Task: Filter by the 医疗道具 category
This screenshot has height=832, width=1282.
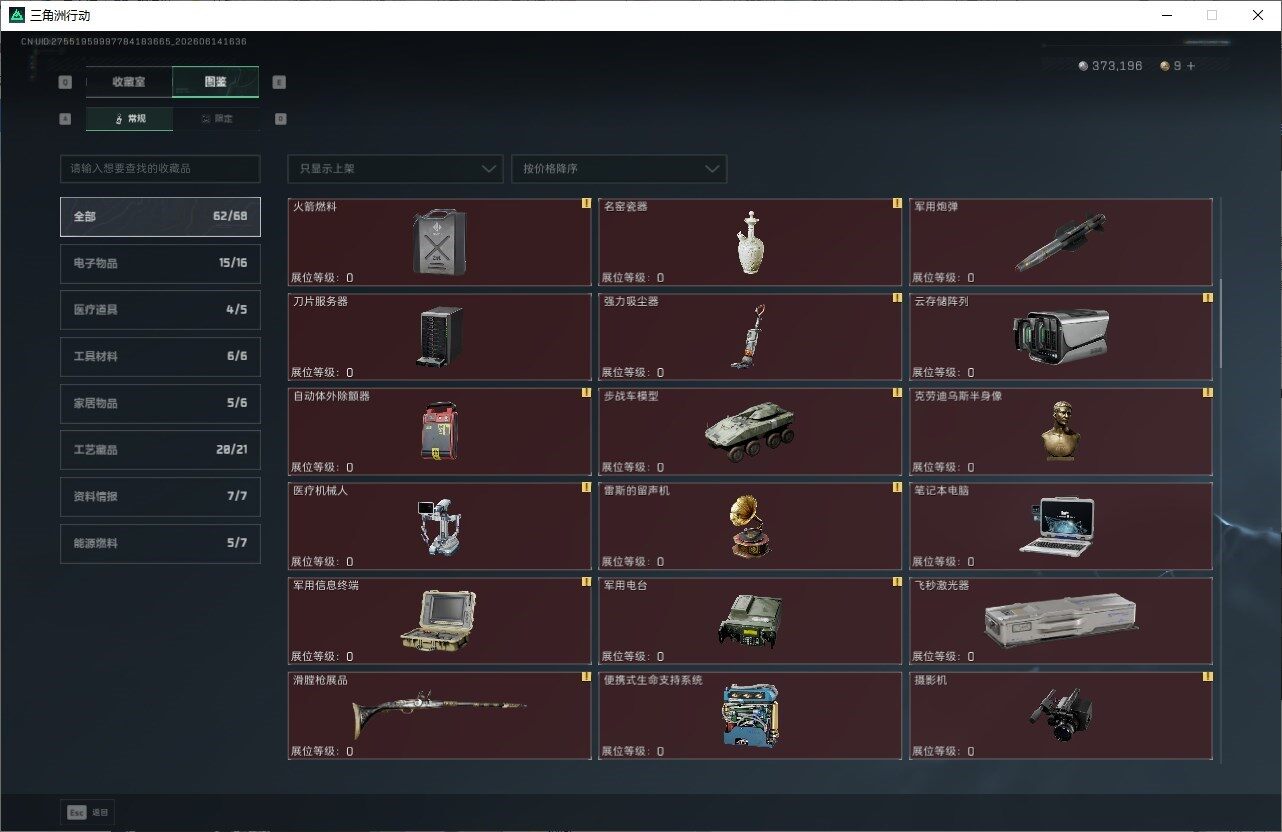Action: pos(160,310)
